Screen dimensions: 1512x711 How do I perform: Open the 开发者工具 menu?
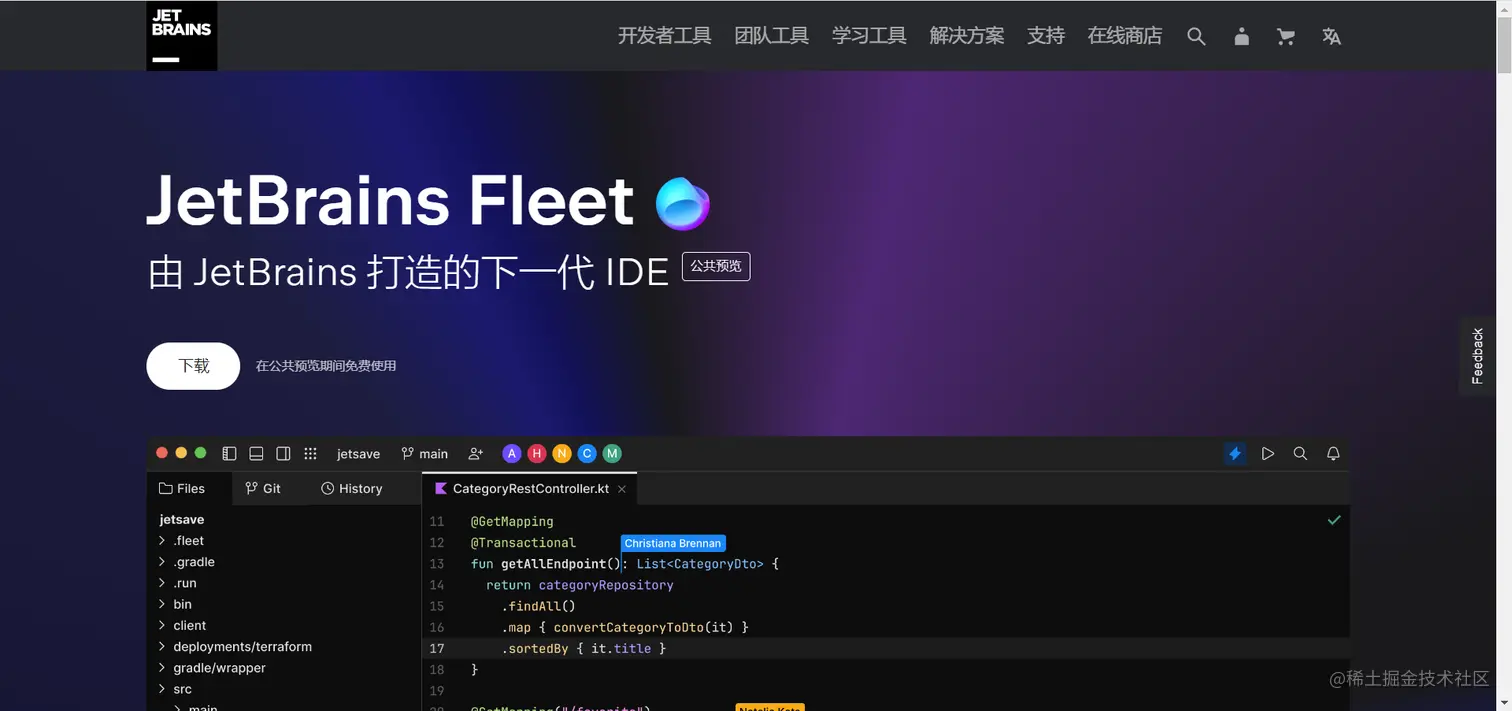[664, 35]
